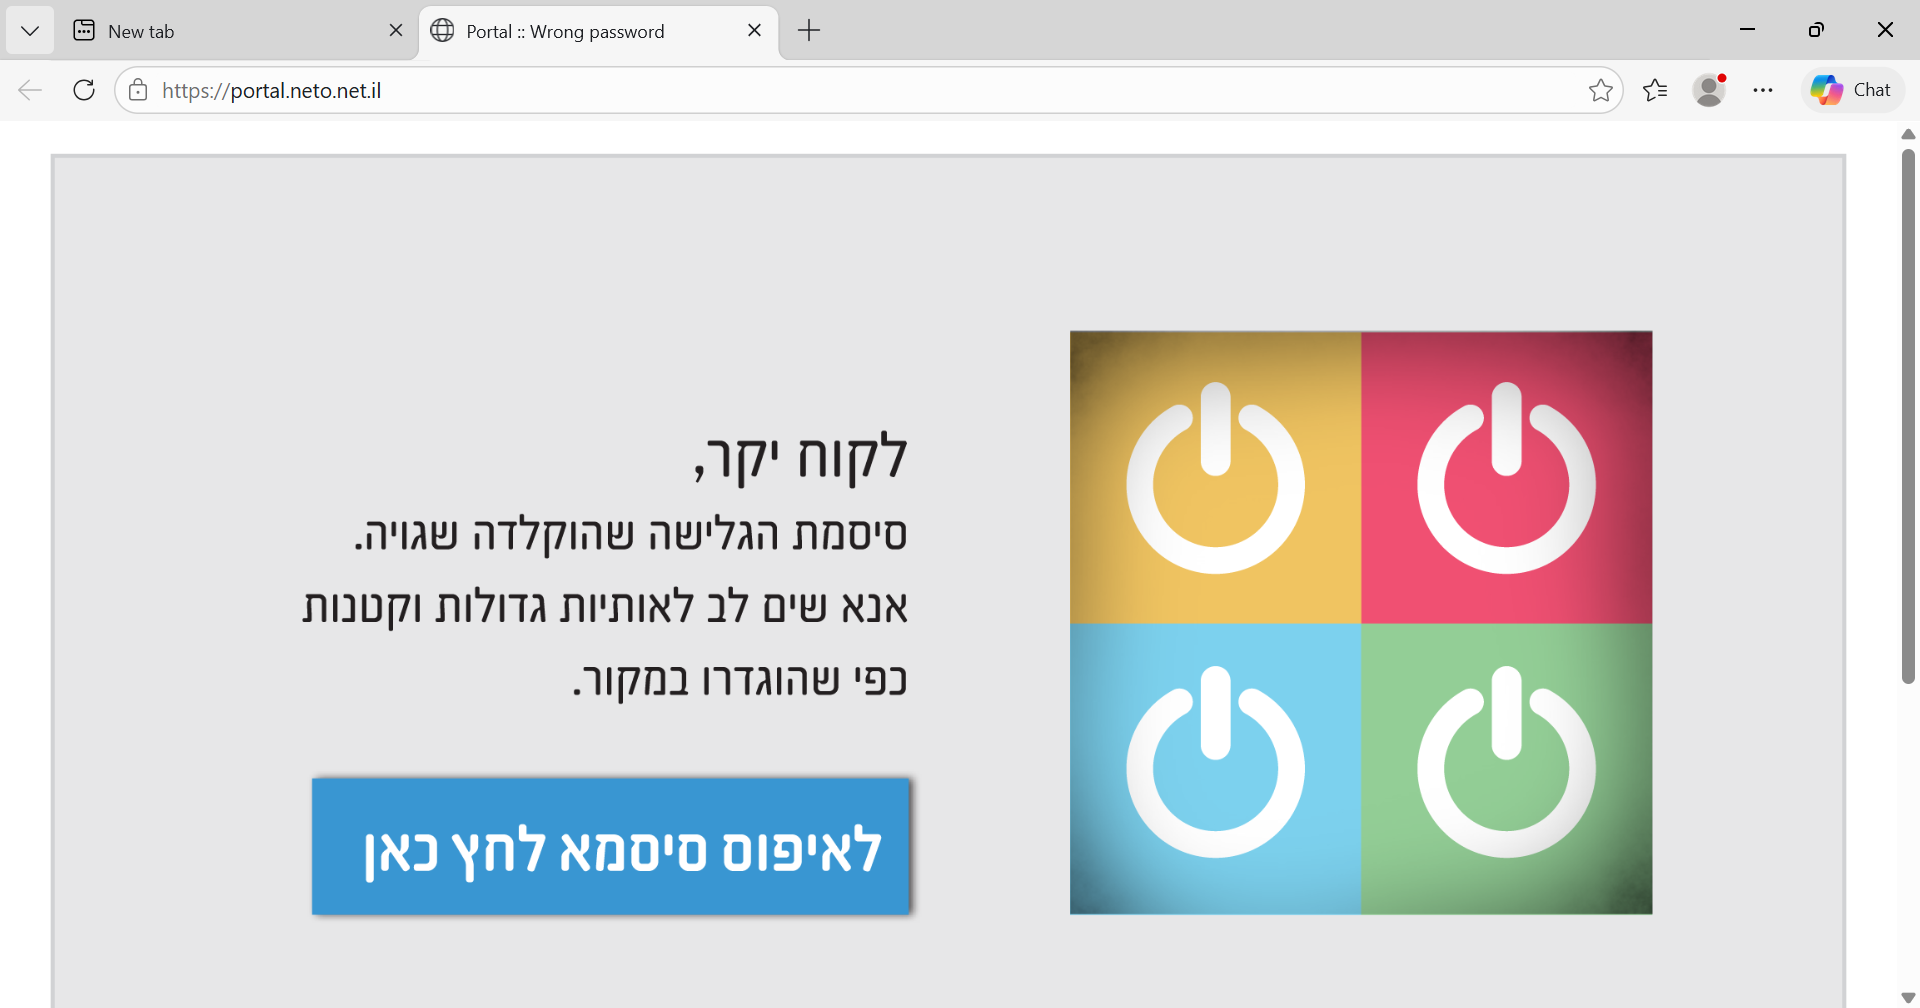The width and height of the screenshot is (1920, 1008).
Task: Click the address bar URL field
Action: pos(850,90)
